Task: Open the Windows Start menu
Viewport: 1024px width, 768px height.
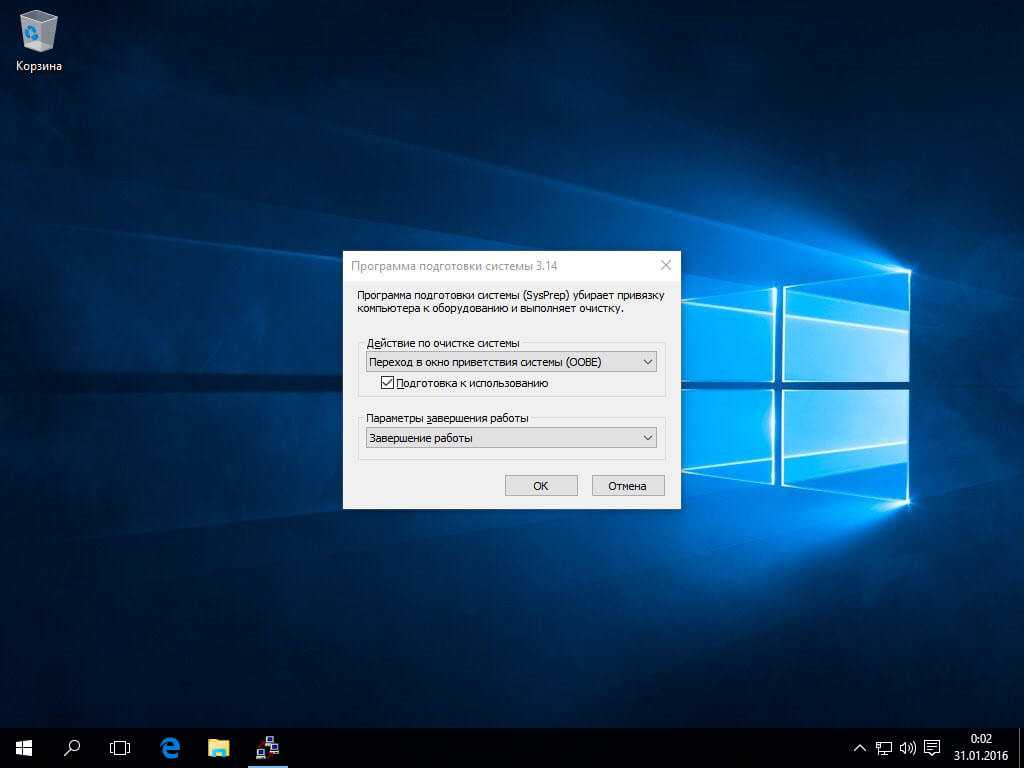Action: tap(24, 748)
